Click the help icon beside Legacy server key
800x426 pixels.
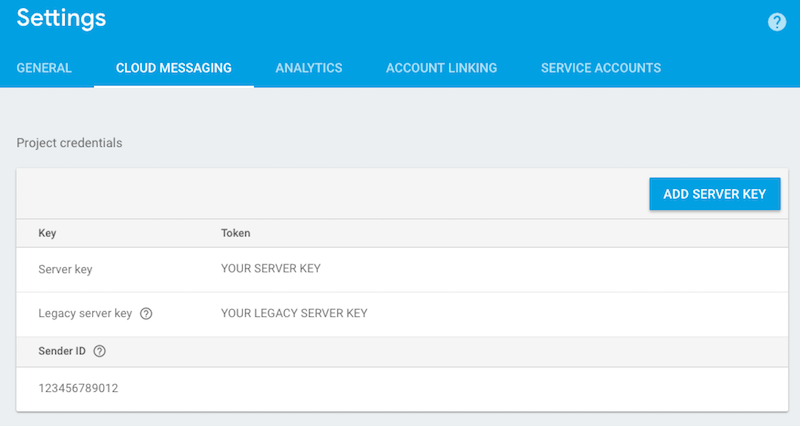coord(146,313)
